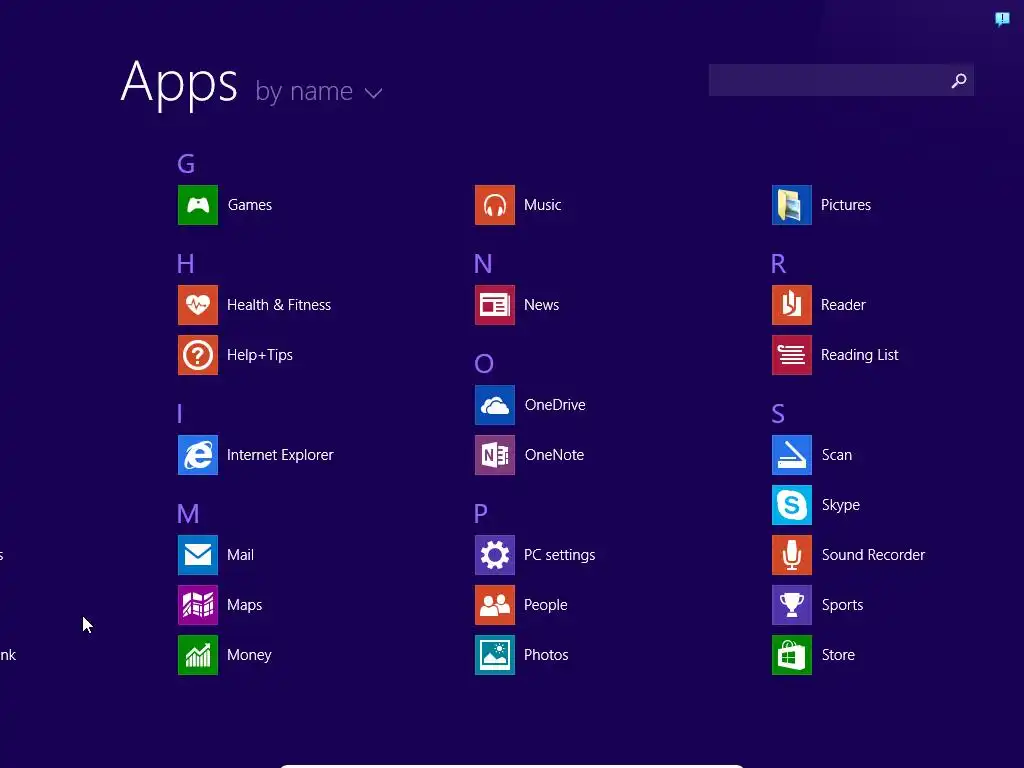Open the Help+Tips question mark icon

tap(198, 355)
